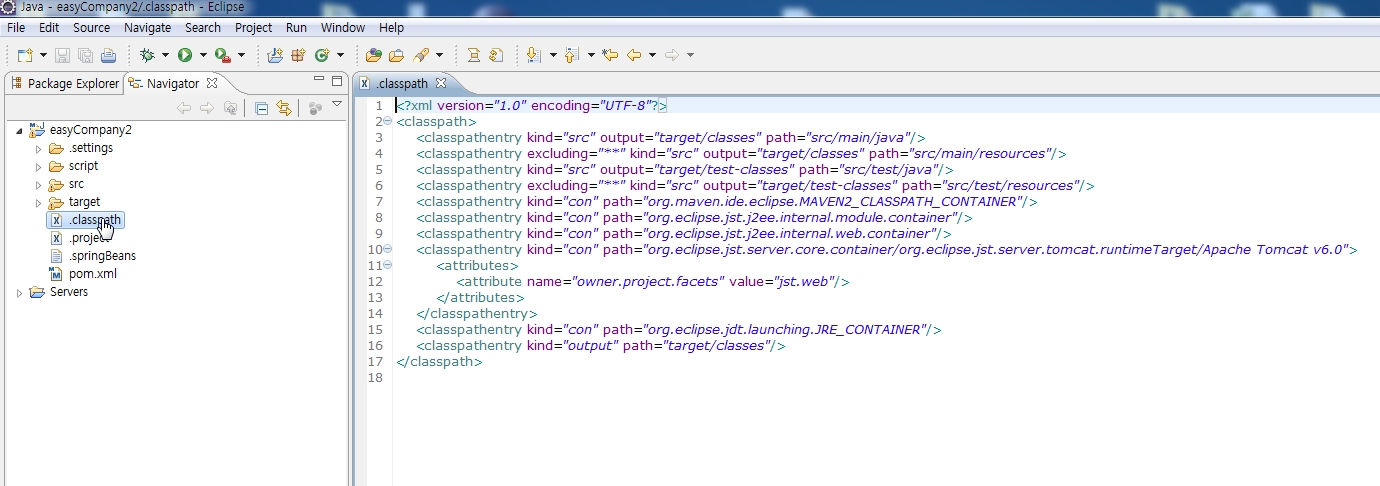Click the Open Type icon
The image size is (1380, 486).
[x=374, y=55]
